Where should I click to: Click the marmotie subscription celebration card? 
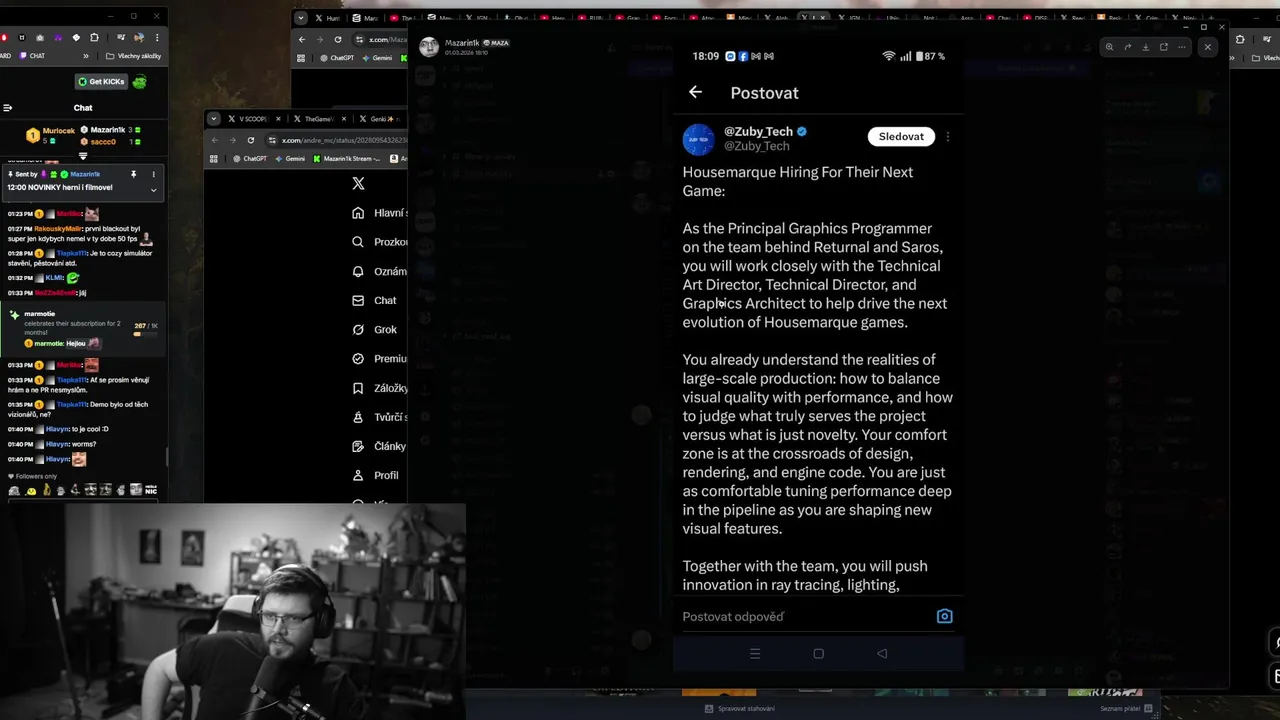[x=82, y=328]
